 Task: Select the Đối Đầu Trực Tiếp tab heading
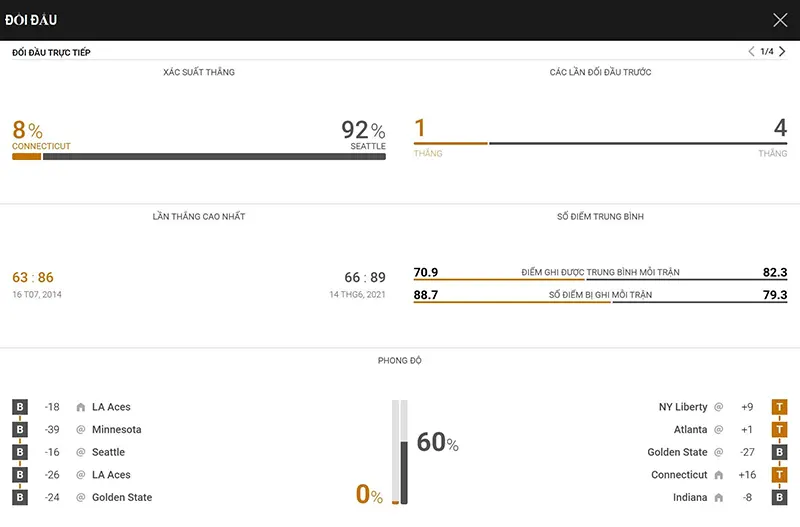coord(51,52)
